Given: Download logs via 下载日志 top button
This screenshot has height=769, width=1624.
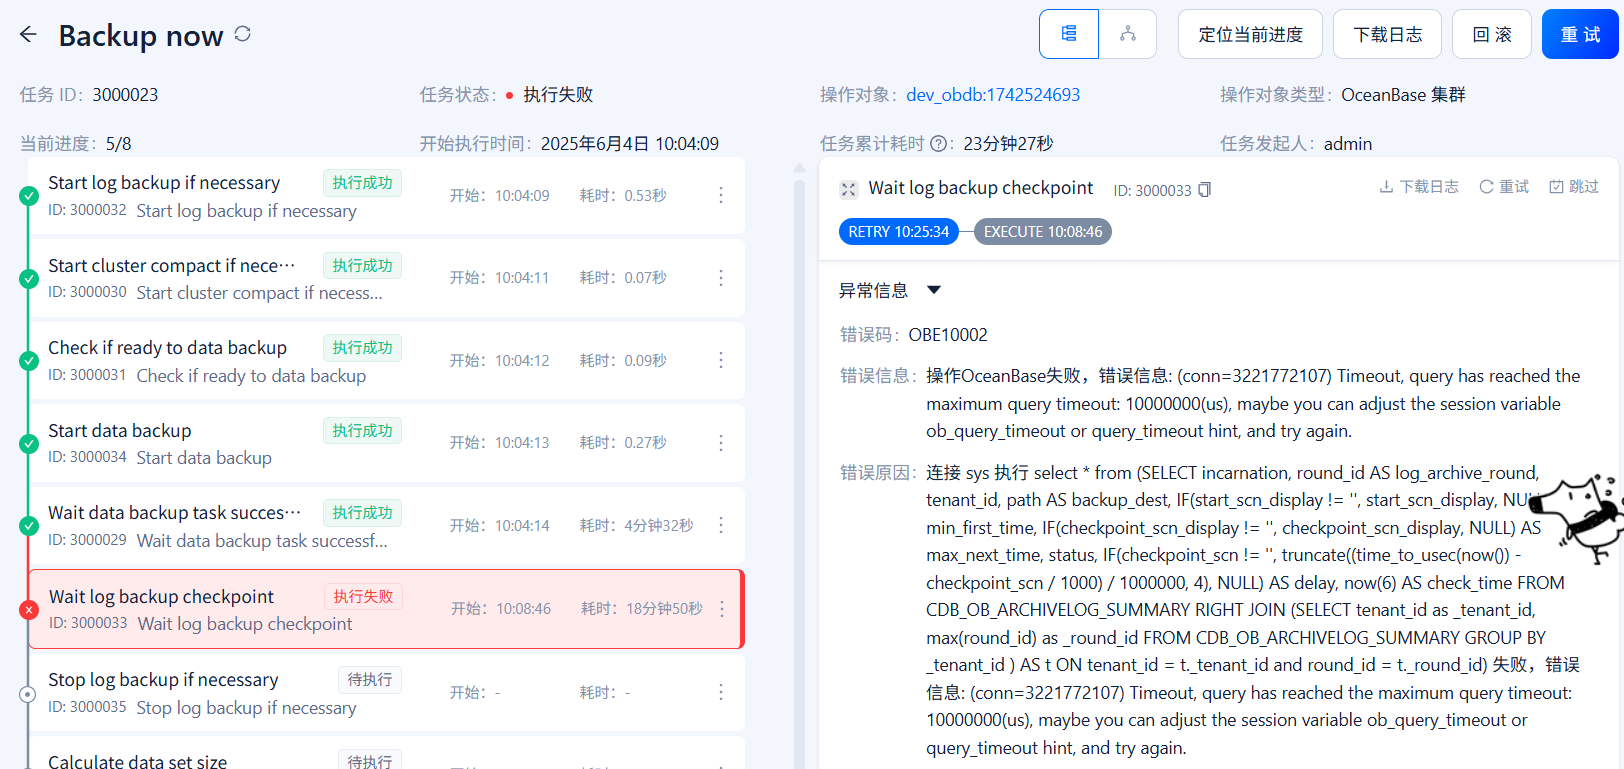Looking at the screenshot, I should [x=1387, y=34].
